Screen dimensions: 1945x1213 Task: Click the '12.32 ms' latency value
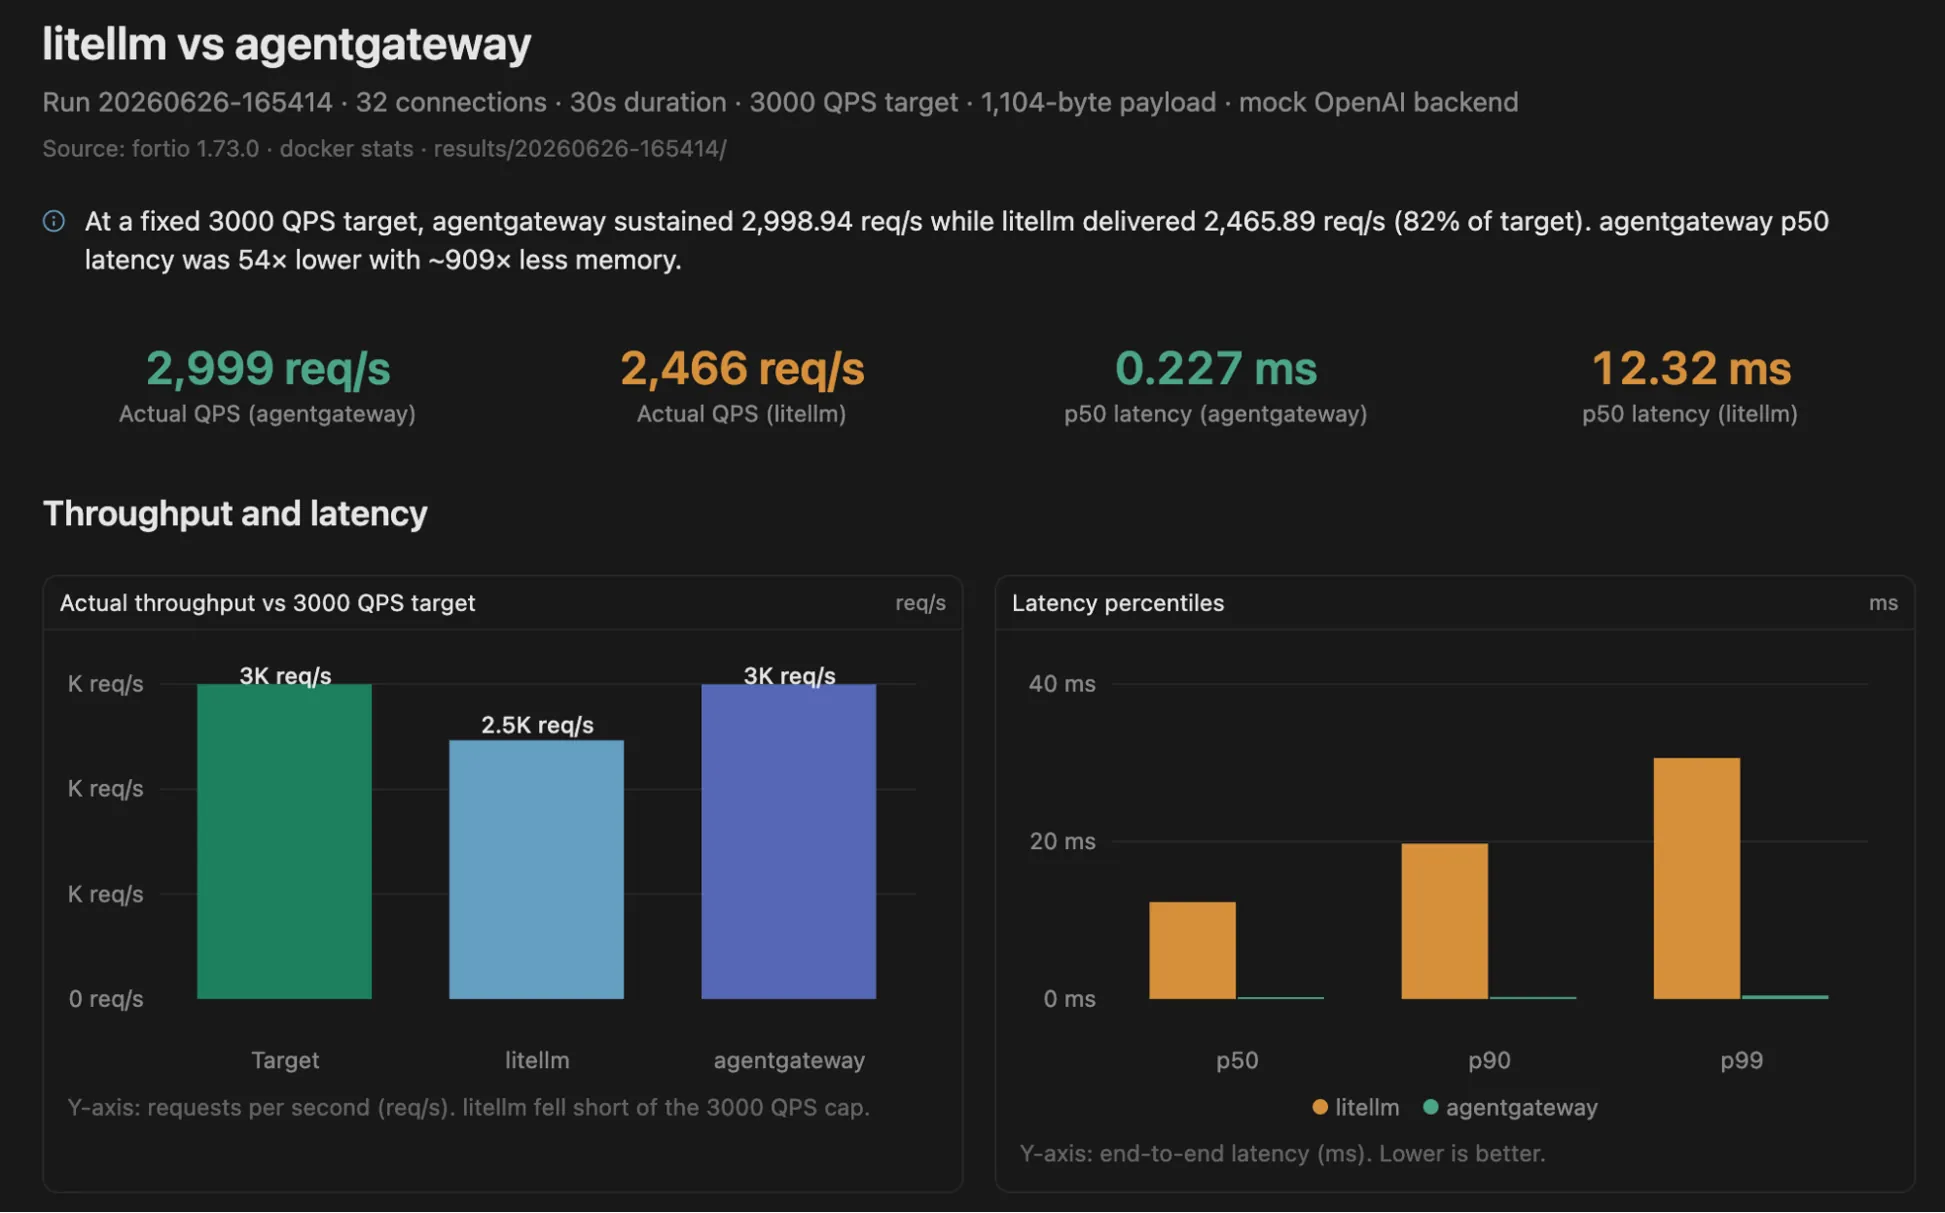click(1690, 368)
